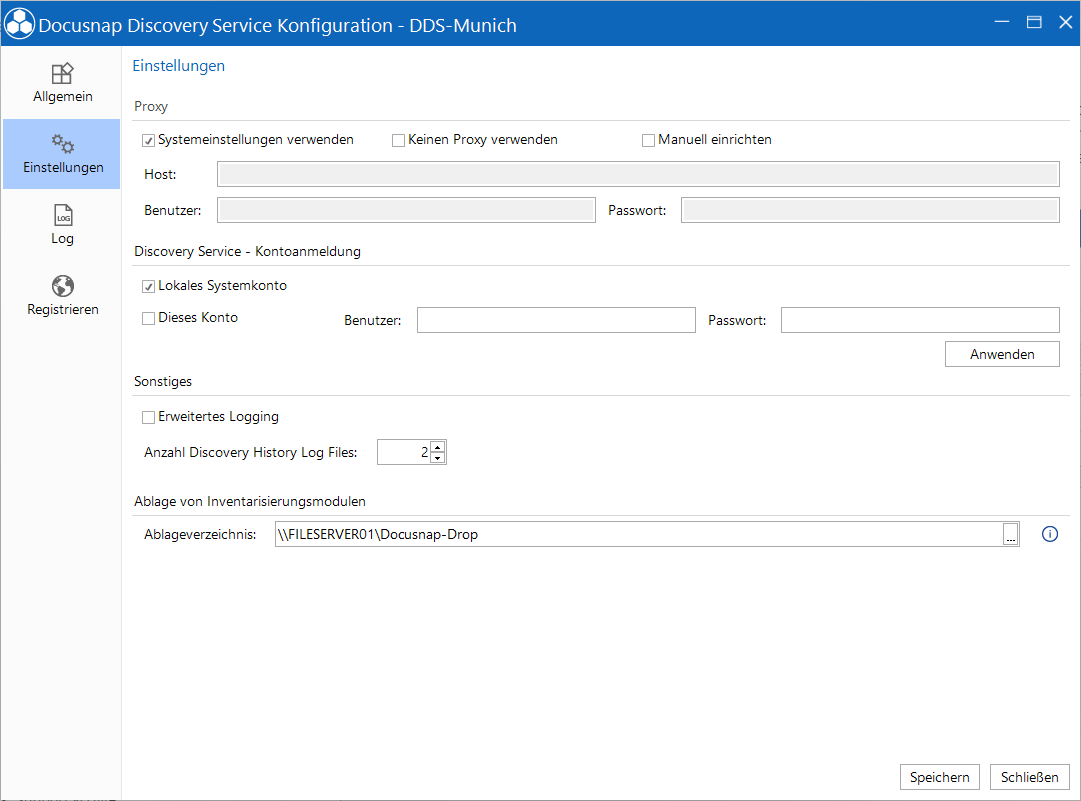Open the Registrieren globe icon
Viewport: 1081px width, 801px height.
pos(63,286)
